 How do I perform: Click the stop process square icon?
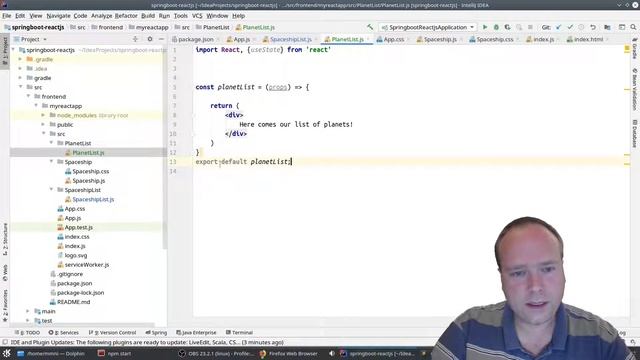(530, 27)
